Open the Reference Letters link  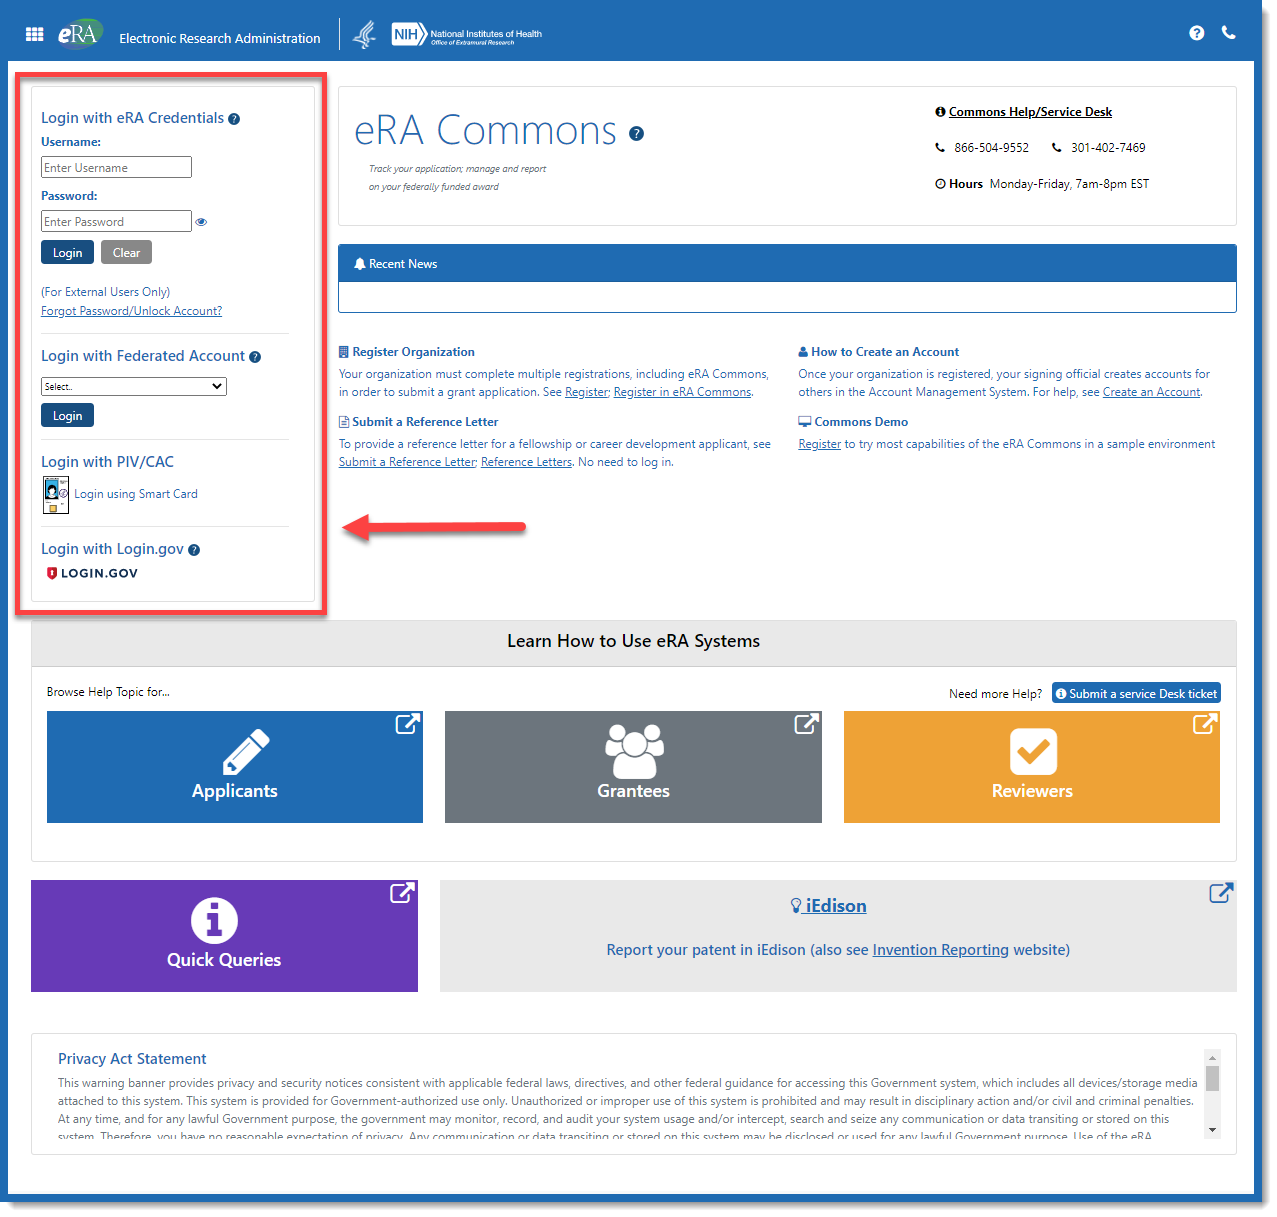526,462
